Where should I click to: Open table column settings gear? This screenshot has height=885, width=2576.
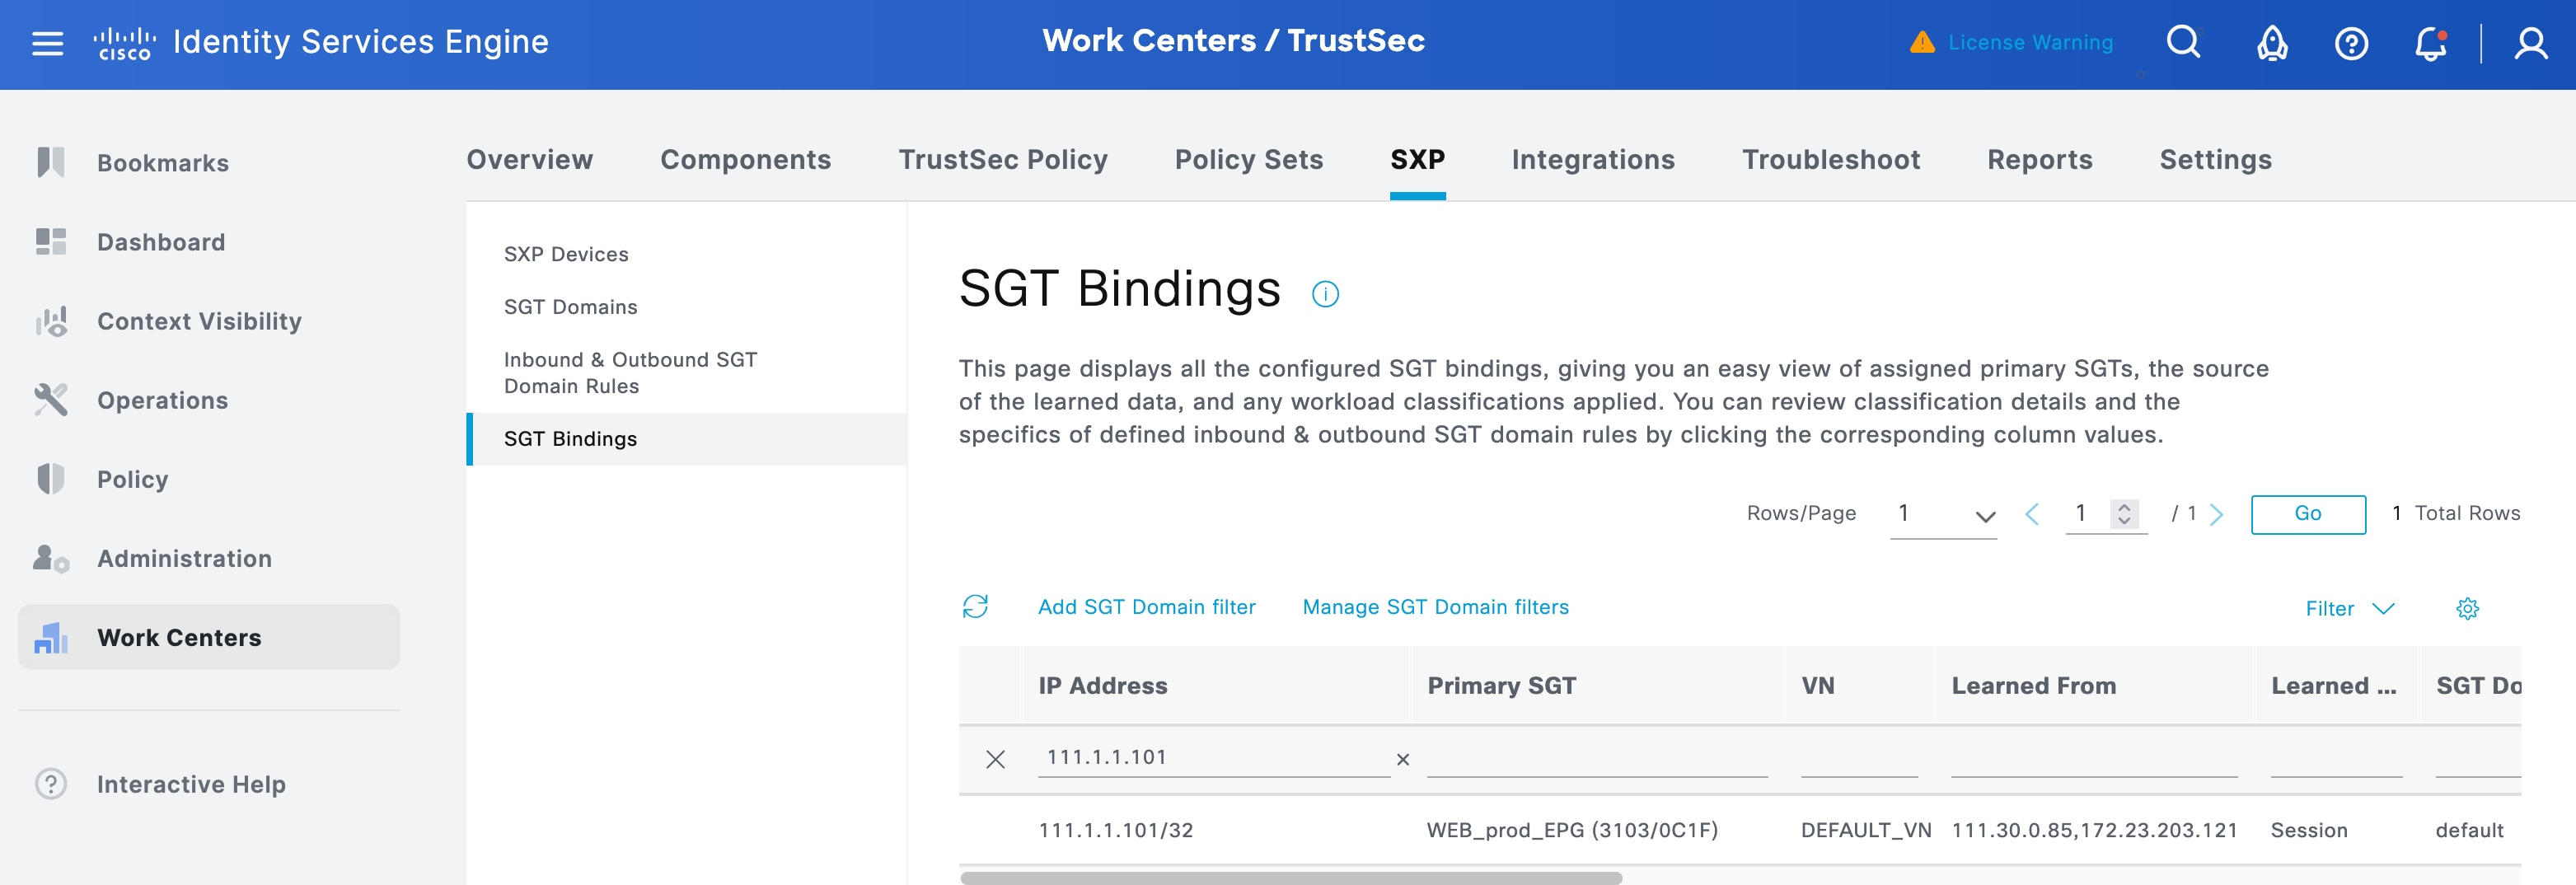pyautogui.click(x=2467, y=609)
